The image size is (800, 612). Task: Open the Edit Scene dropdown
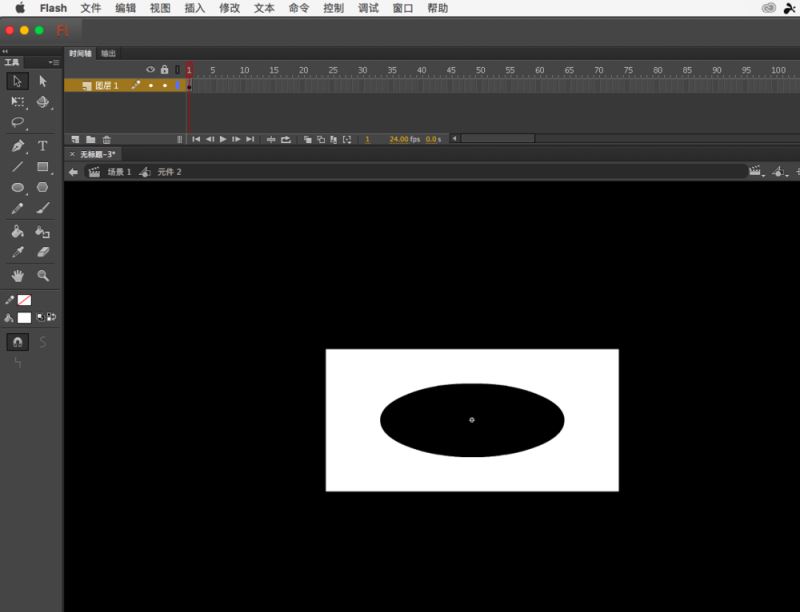point(756,172)
